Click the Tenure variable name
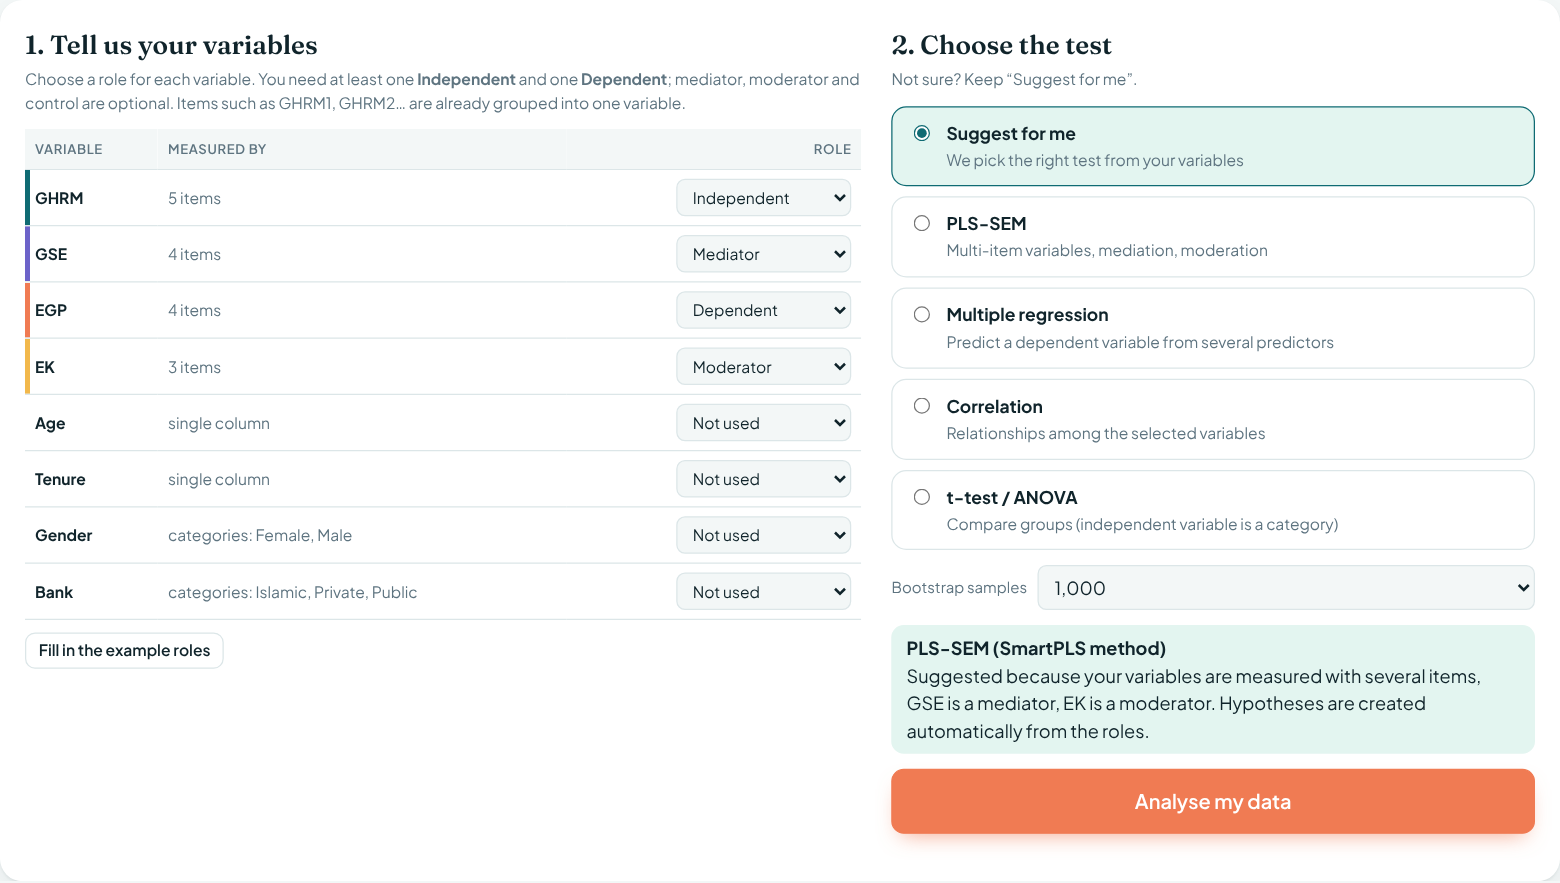Image resolution: width=1560 pixels, height=883 pixels. tap(60, 479)
